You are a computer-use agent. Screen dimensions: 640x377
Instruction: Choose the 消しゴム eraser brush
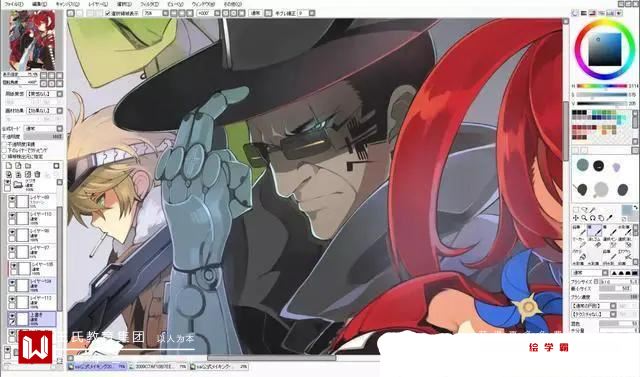594,244
